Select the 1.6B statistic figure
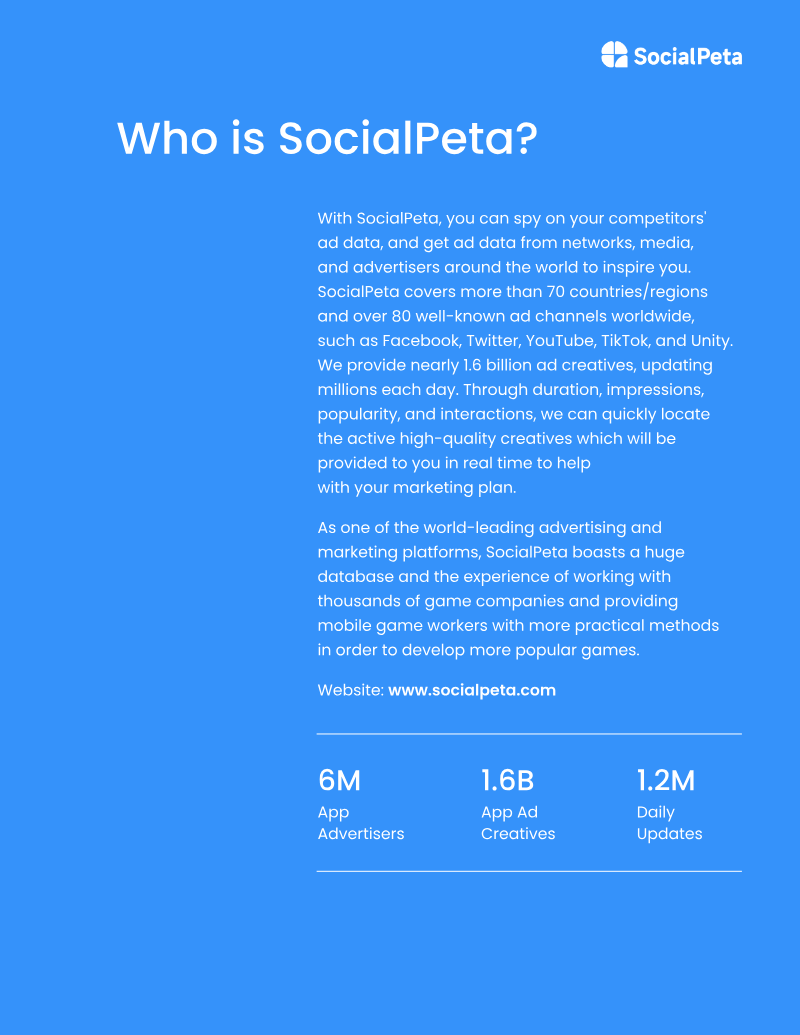This screenshot has width=800, height=1035. pos(507,780)
